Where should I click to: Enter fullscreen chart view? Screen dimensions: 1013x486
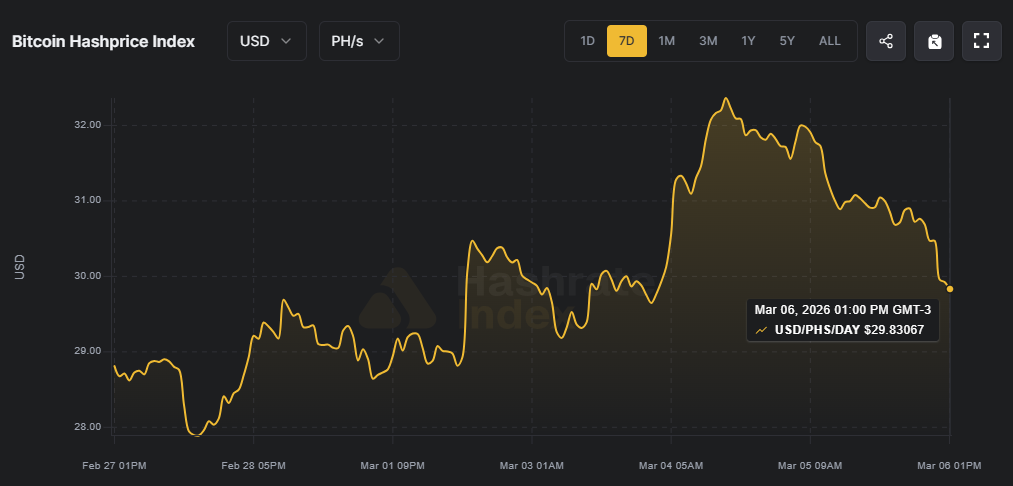point(982,41)
